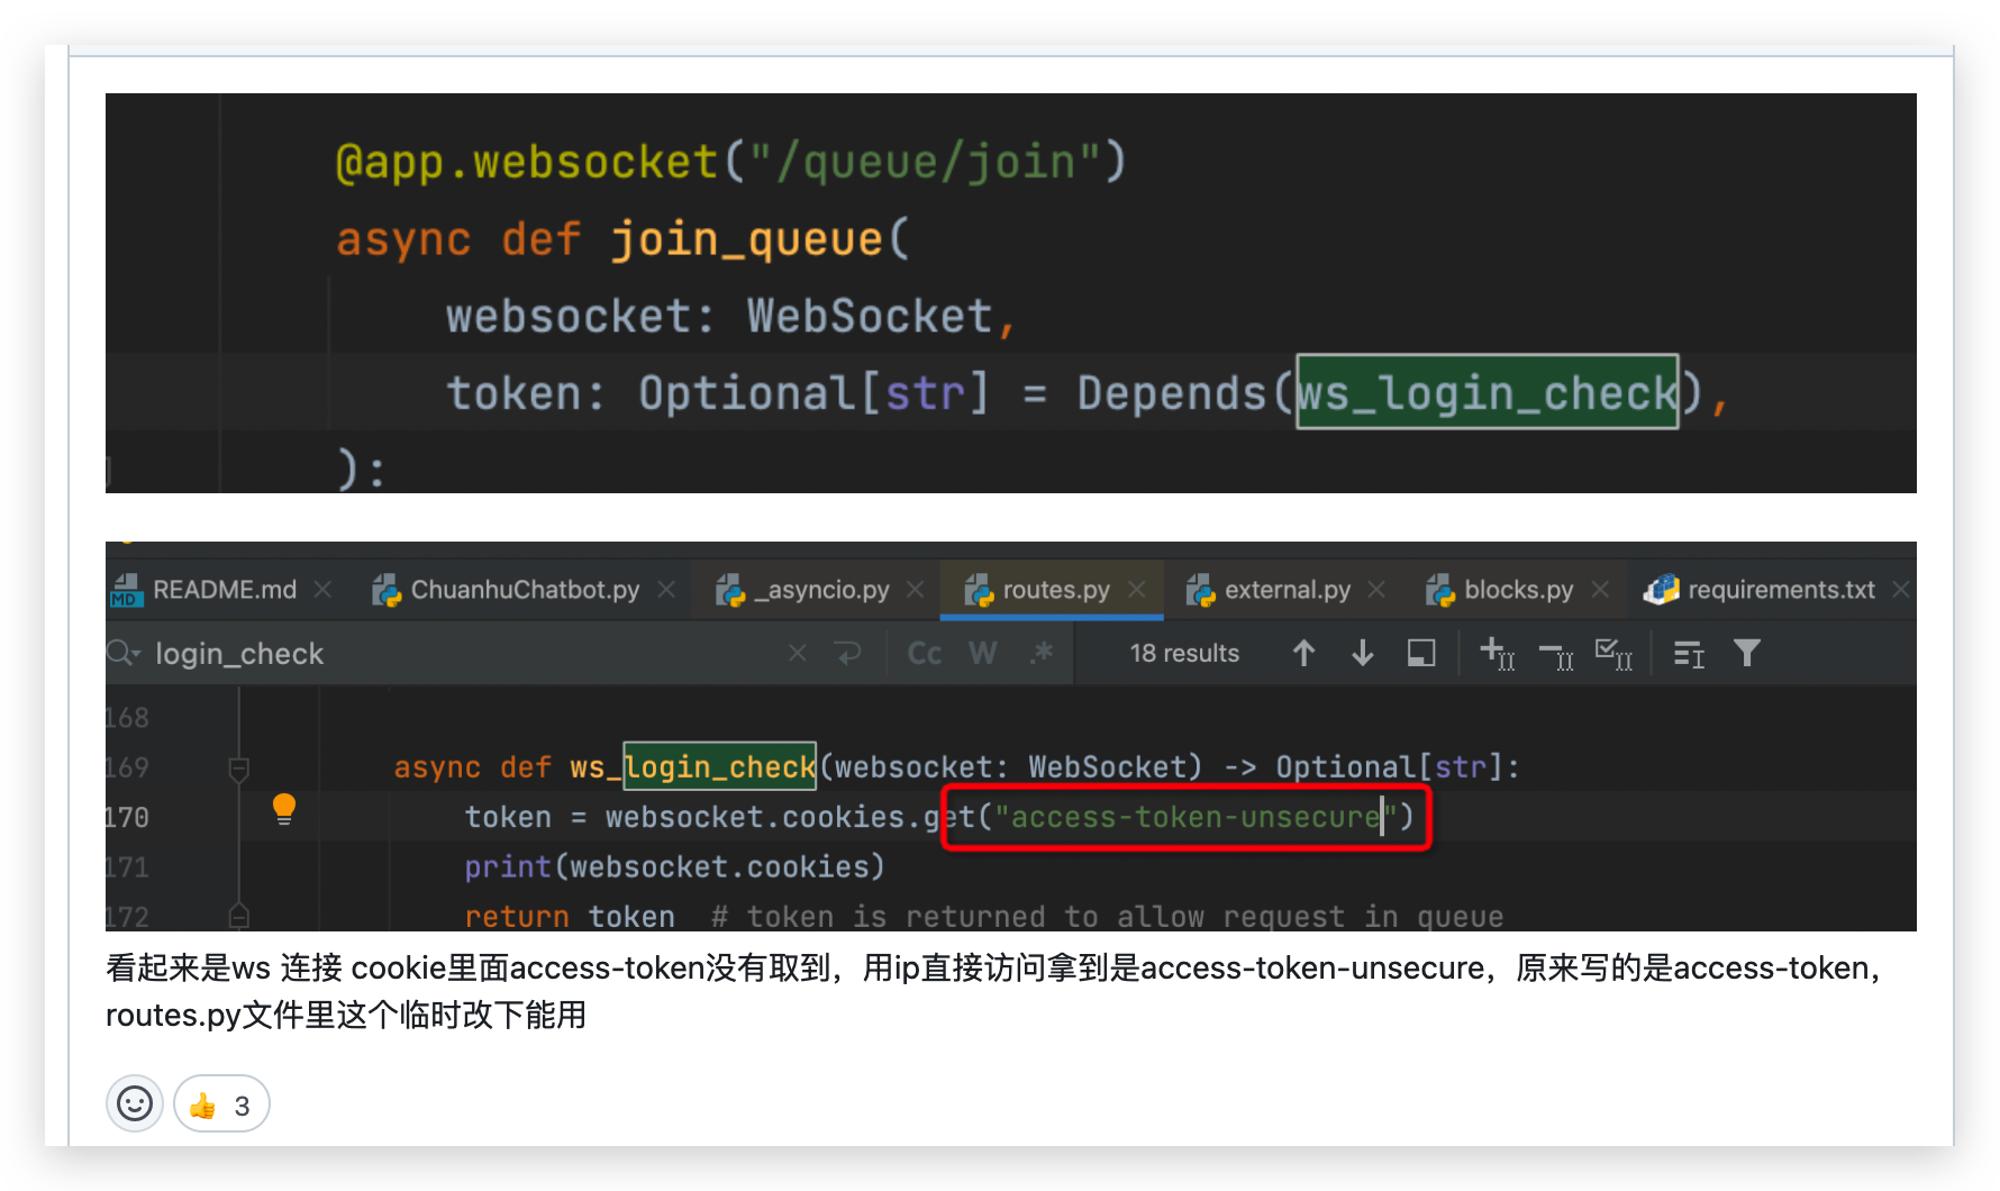Click highlighted login_check in function definition
This screenshot has height=1191, width=2000.
pos(720,768)
